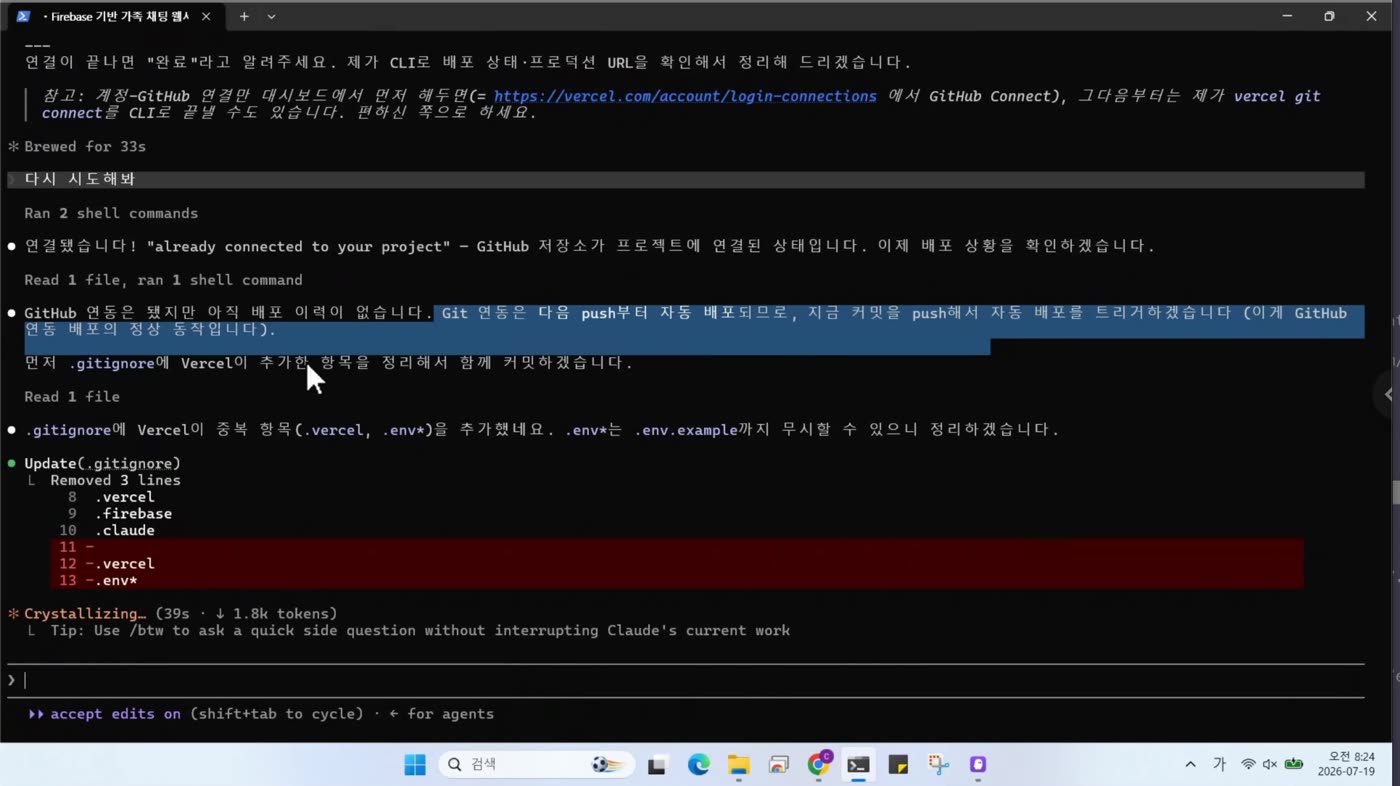Click the 'Removed 3 lines' text
The image size is (1400, 786).
[x=116, y=480]
